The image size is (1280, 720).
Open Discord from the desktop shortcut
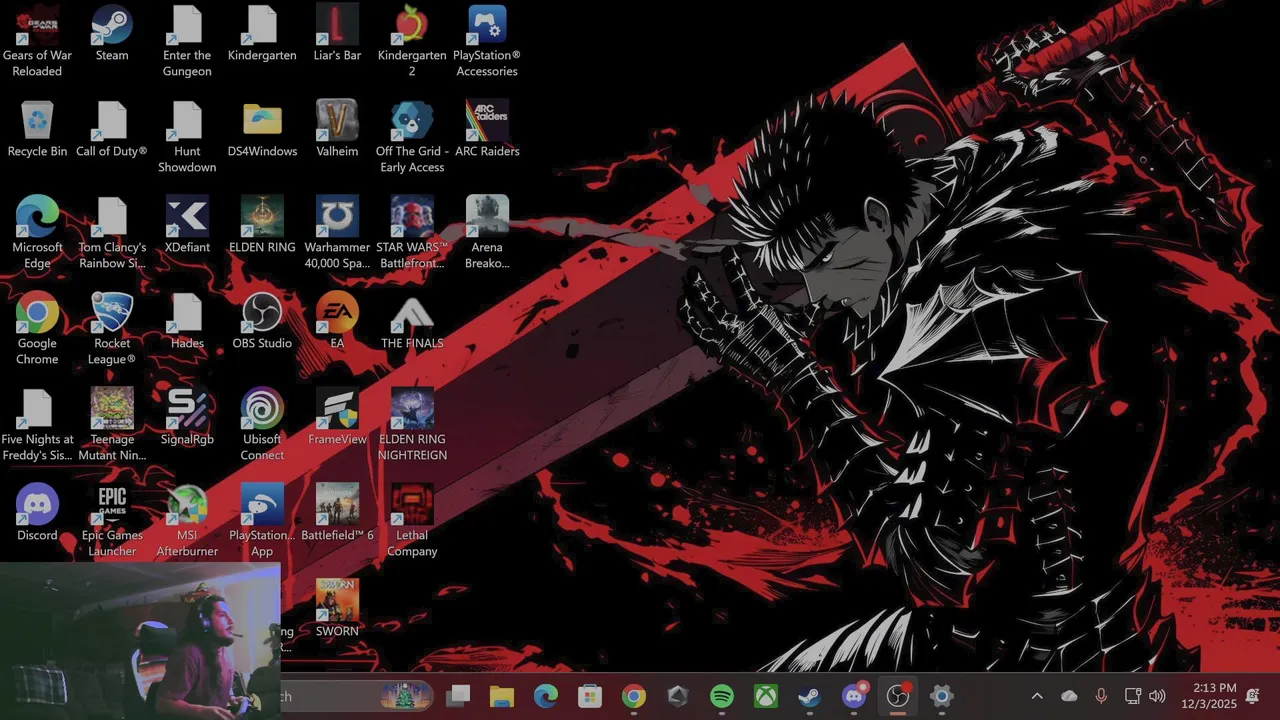(x=37, y=514)
